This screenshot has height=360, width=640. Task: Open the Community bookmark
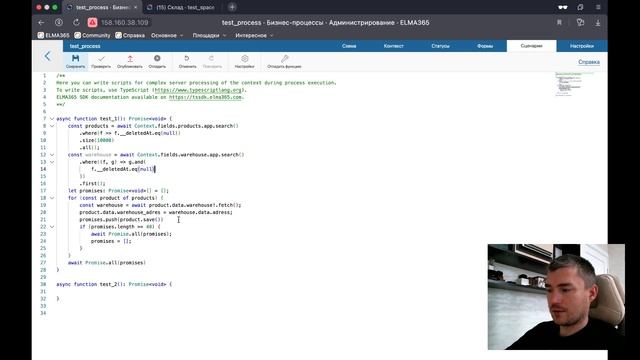[92, 36]
